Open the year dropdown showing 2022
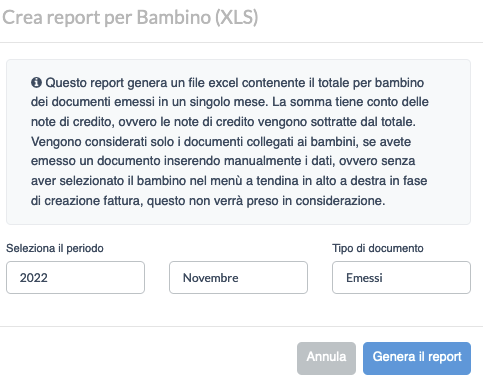 [75, 277]
